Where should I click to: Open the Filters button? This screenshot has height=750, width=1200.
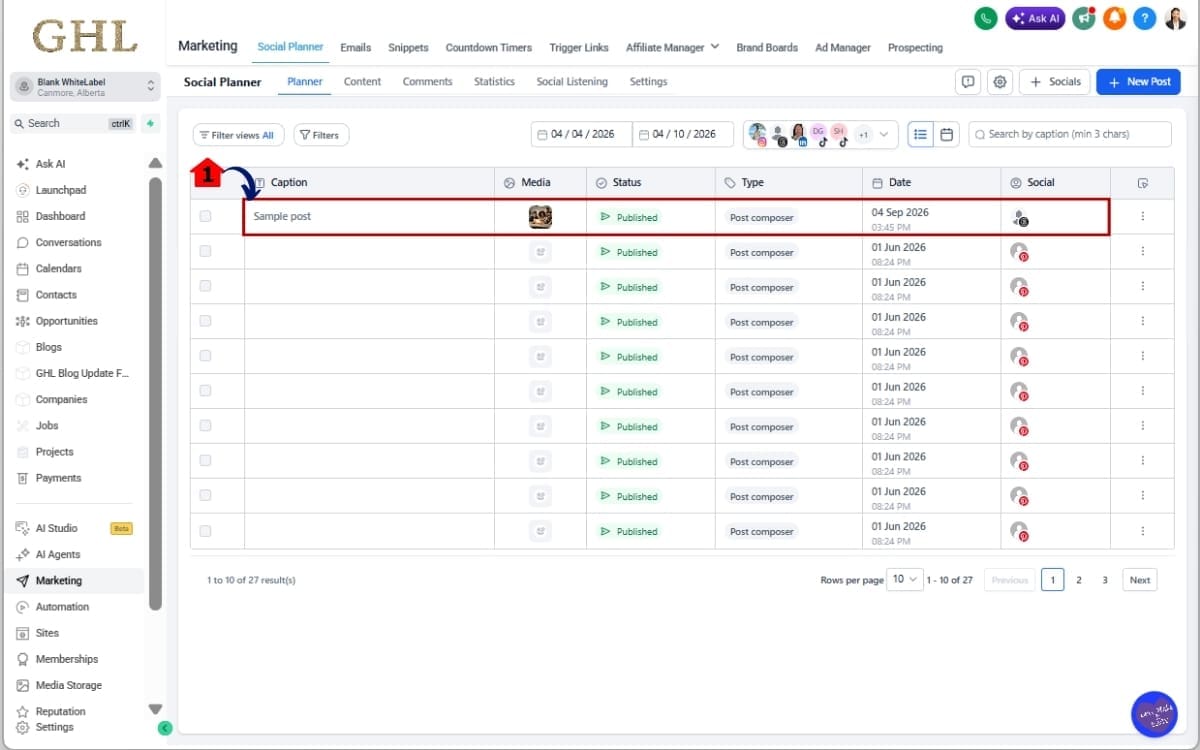click(321, 135)
